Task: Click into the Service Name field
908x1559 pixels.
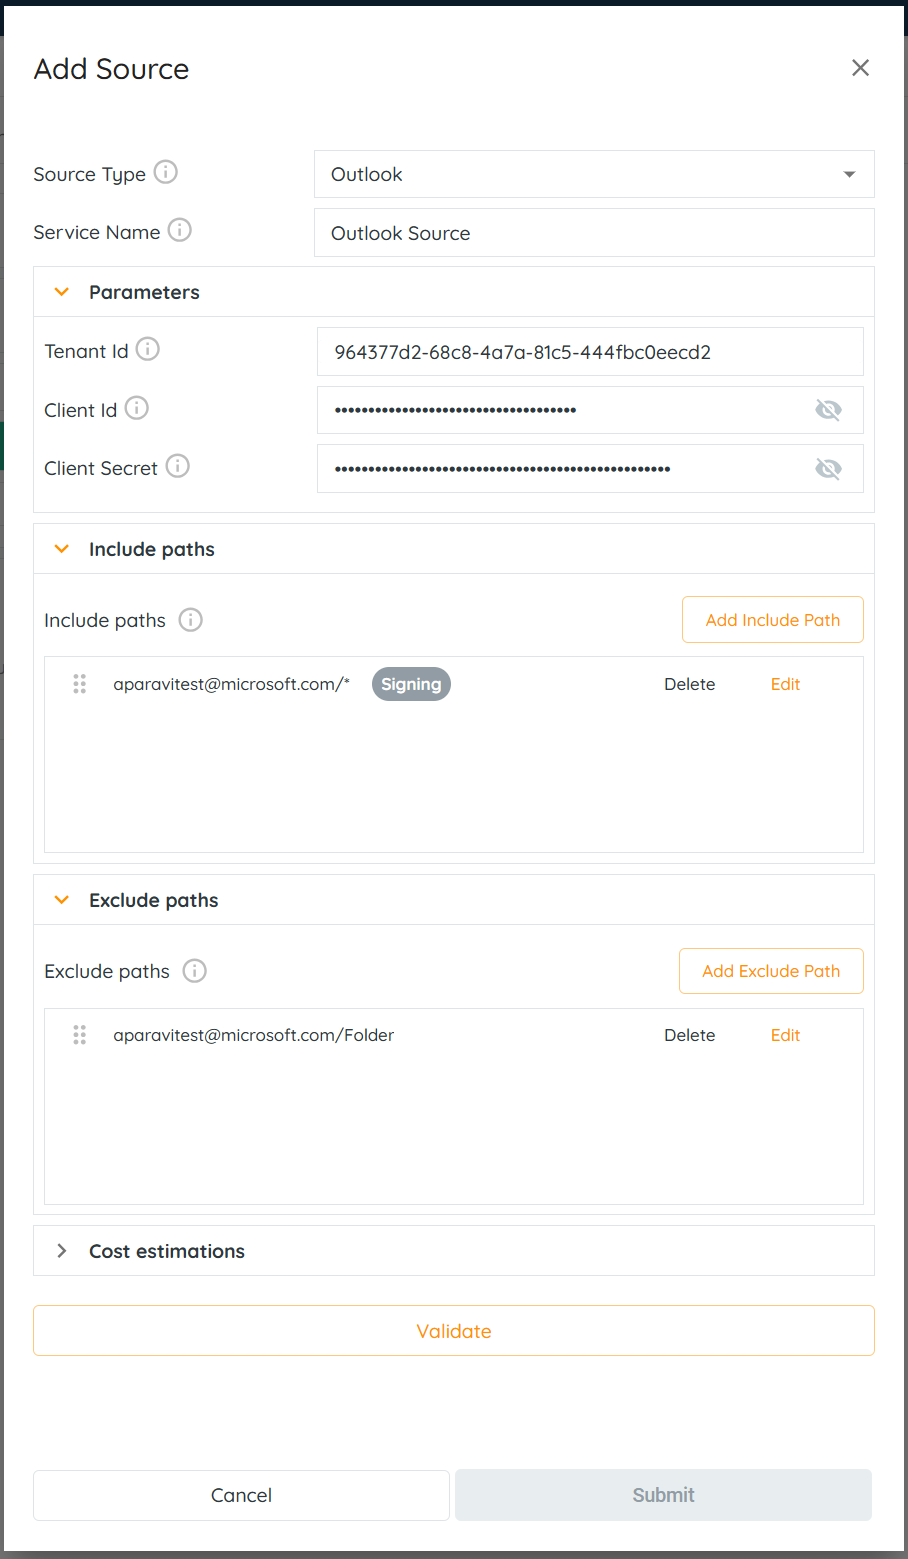Action: (594, 233)
